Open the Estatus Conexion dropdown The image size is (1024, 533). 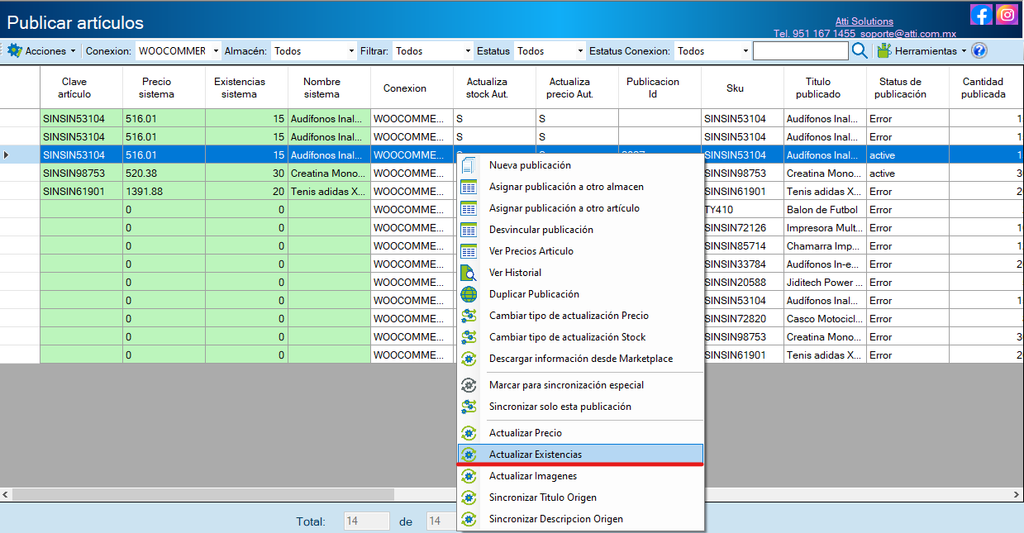(x=712, y=51)
